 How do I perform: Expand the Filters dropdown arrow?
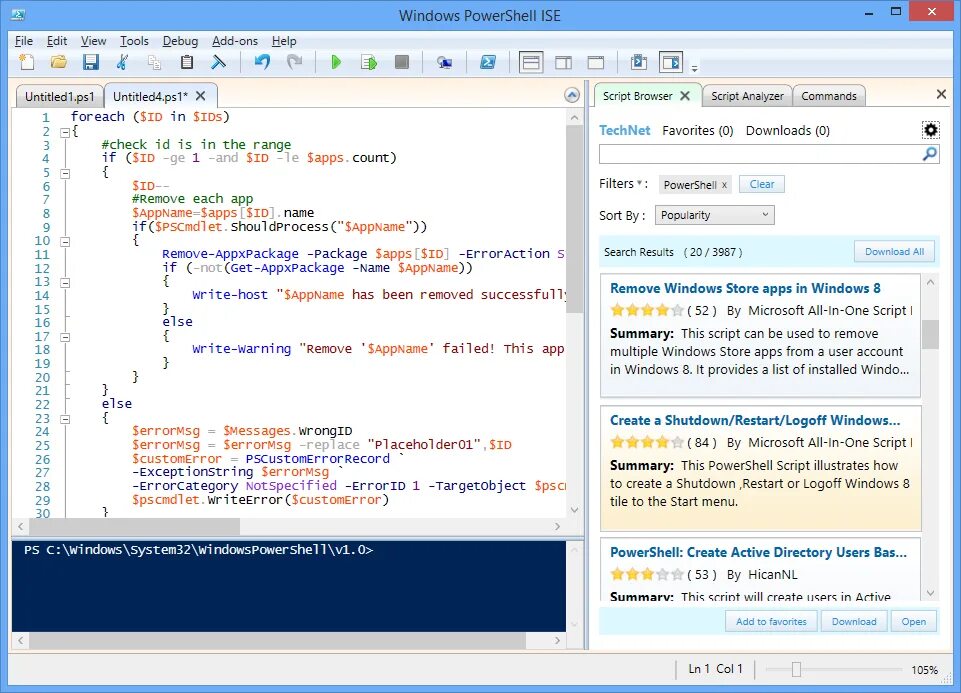[639, 183]
